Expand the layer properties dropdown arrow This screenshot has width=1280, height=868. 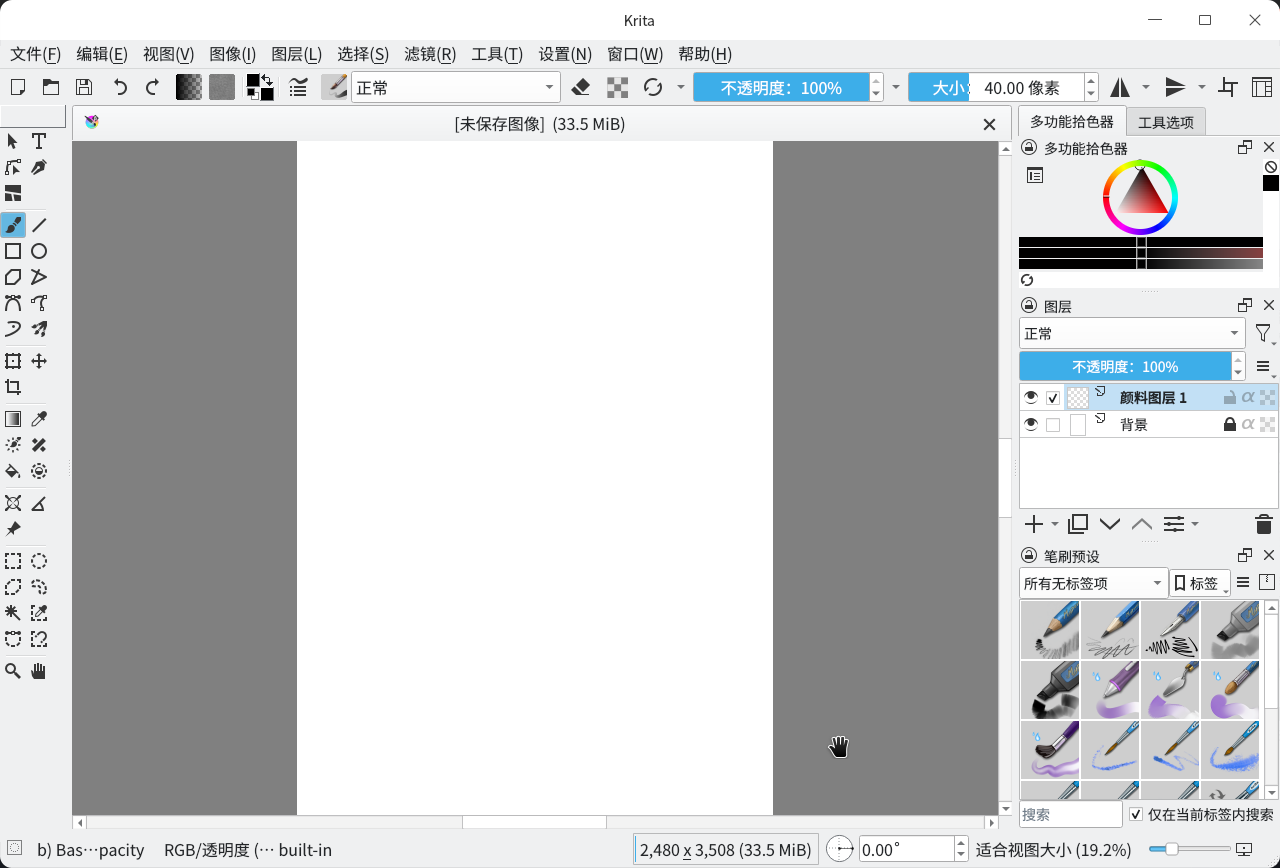(x=1195, y=524)
